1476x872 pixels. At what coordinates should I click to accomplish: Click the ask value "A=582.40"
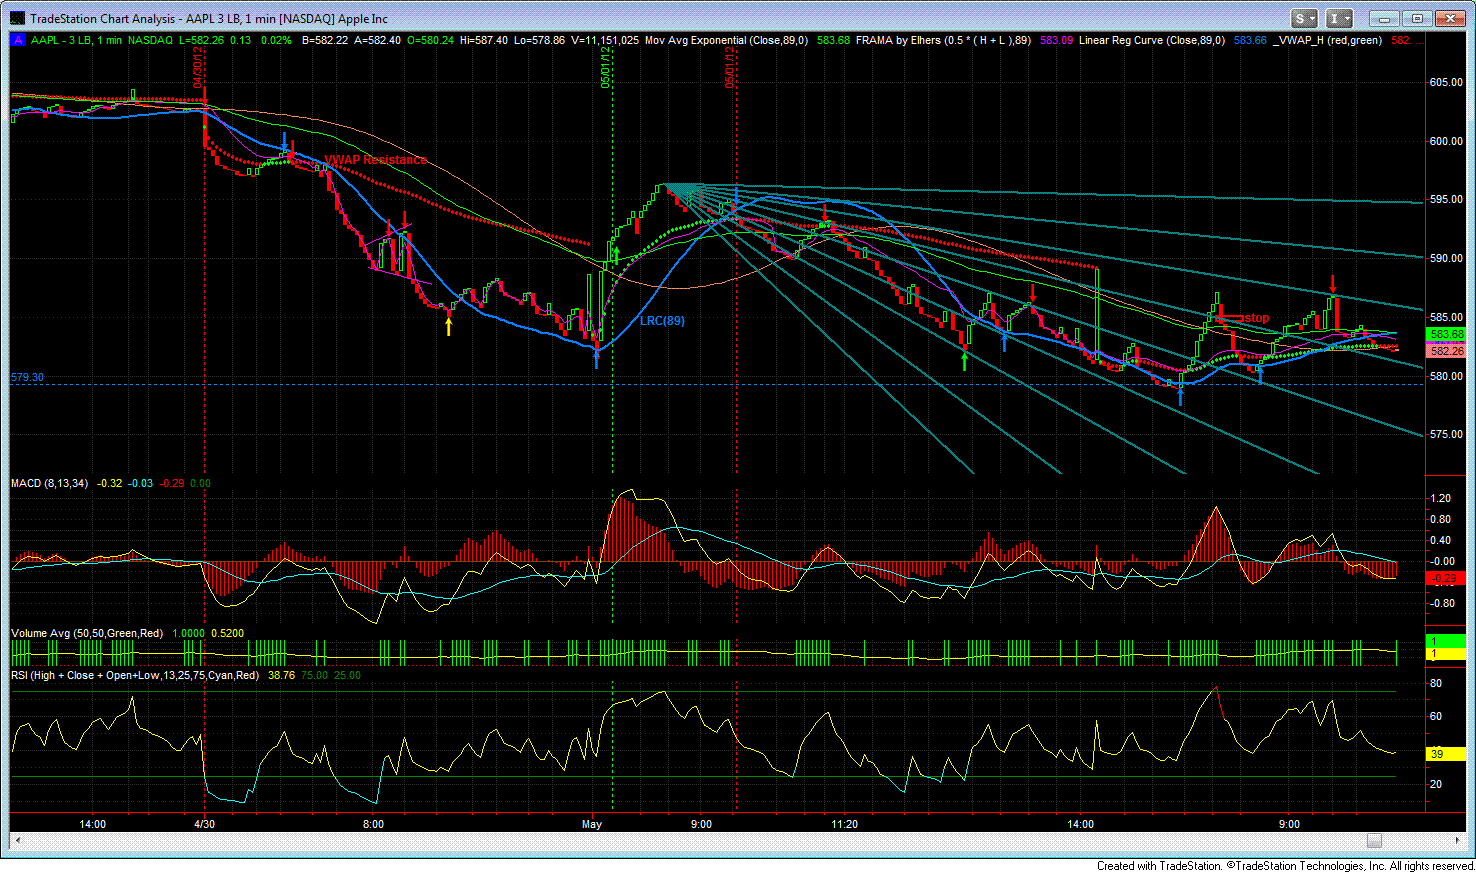pos(378,40)
